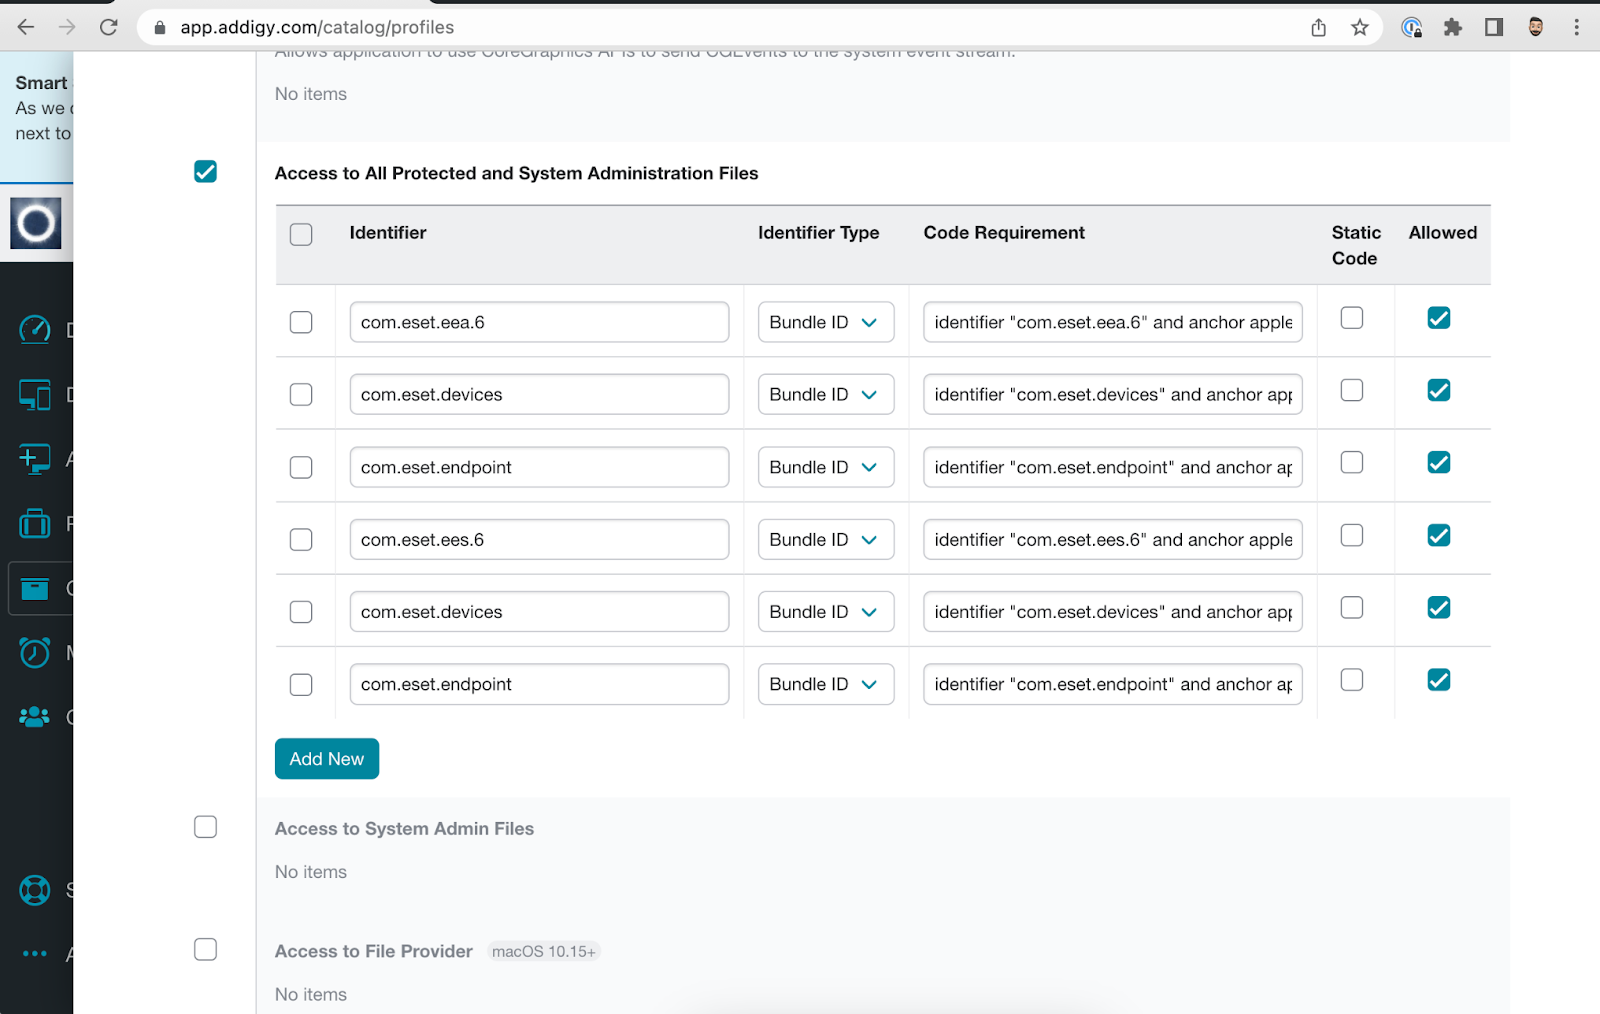Viewport: 1600px width, 1014px height.
Task: Open the Identifier Type dropdown for com.eset.endpoint
Action: pyautogui.click(x=825, y=466)
